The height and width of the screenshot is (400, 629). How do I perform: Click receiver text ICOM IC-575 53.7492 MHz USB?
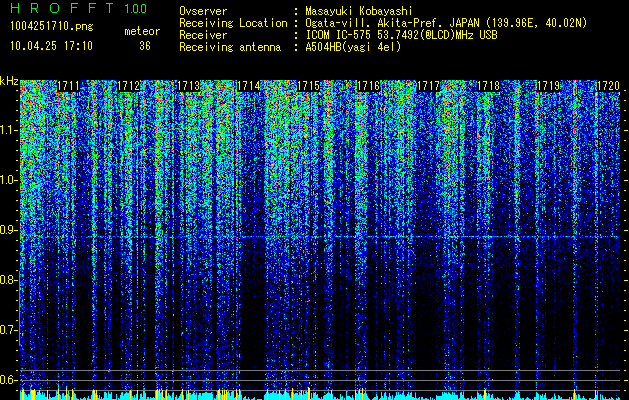401,35
